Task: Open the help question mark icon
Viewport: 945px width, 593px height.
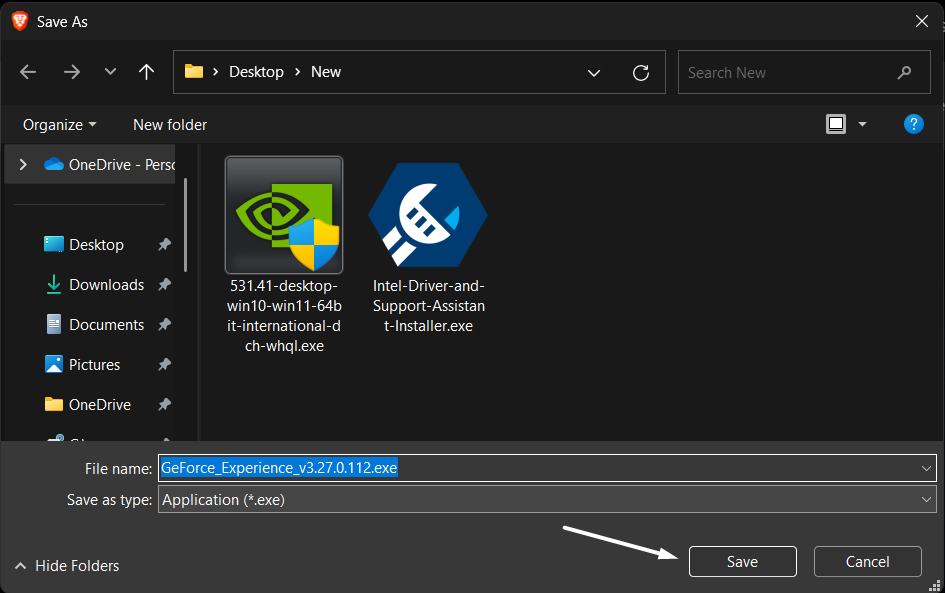Action: (x=913, y=124)
